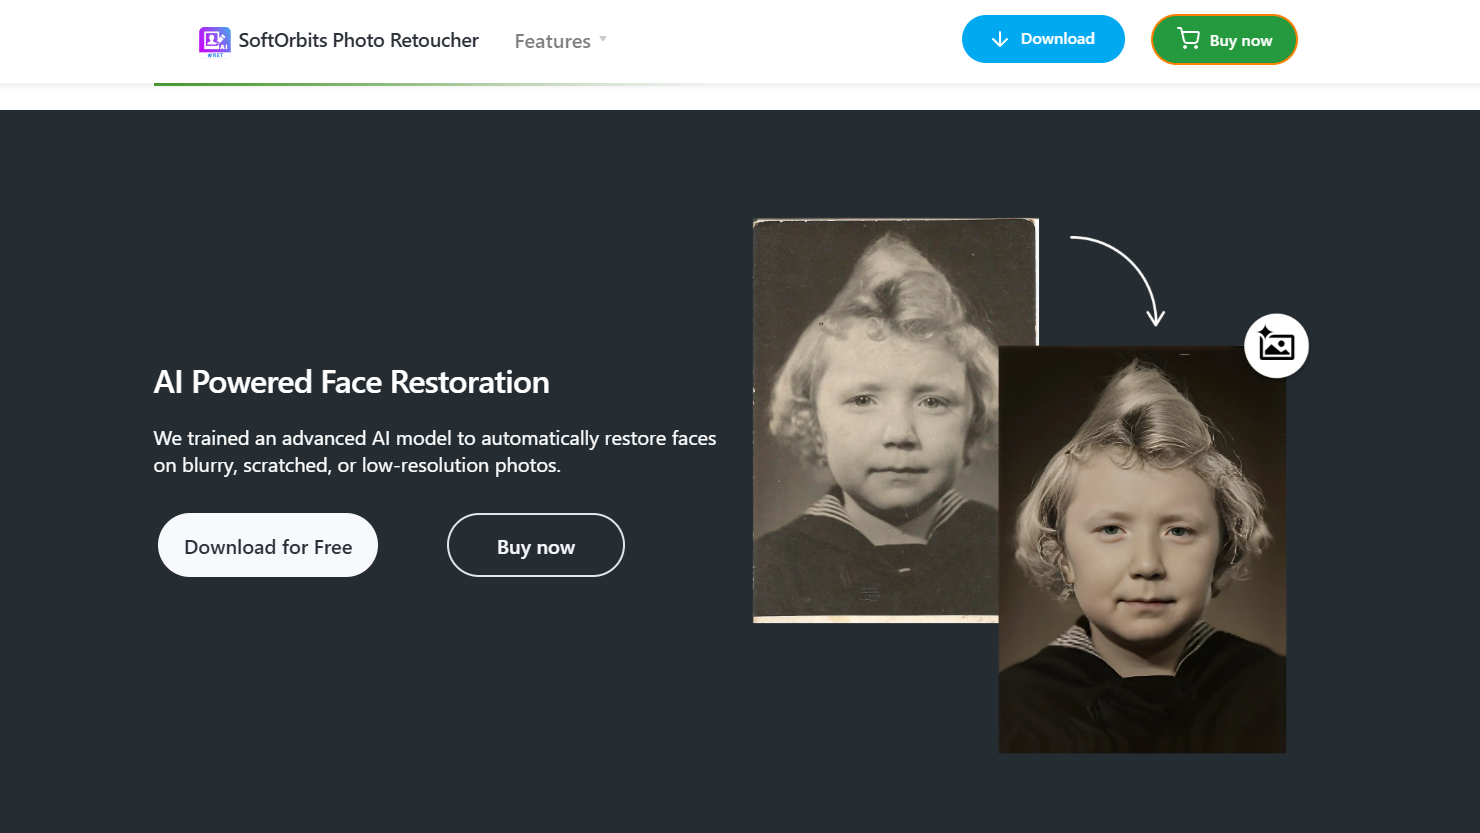
Task: Click the white Download for Free button
Action: [x=268, y=546]
